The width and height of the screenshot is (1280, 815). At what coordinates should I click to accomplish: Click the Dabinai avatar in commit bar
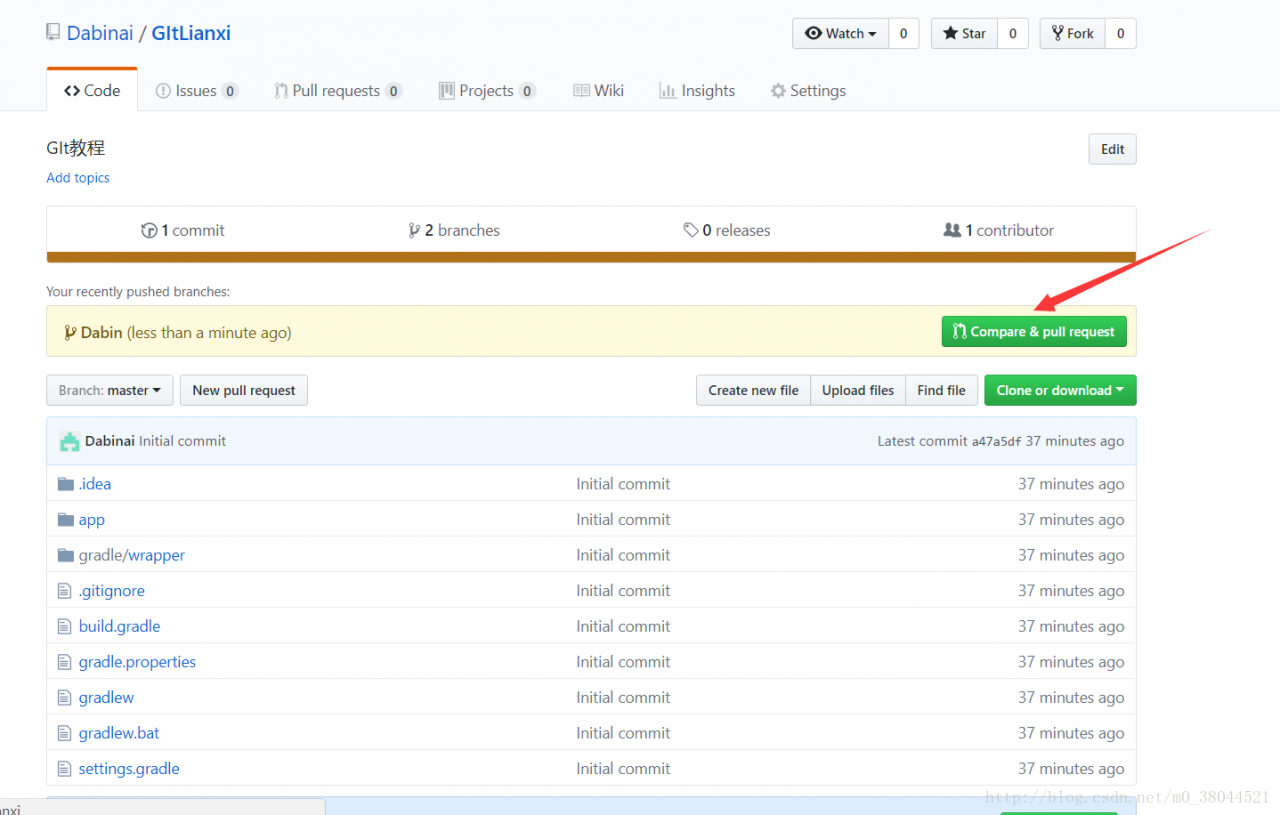(x=69, y=441)
